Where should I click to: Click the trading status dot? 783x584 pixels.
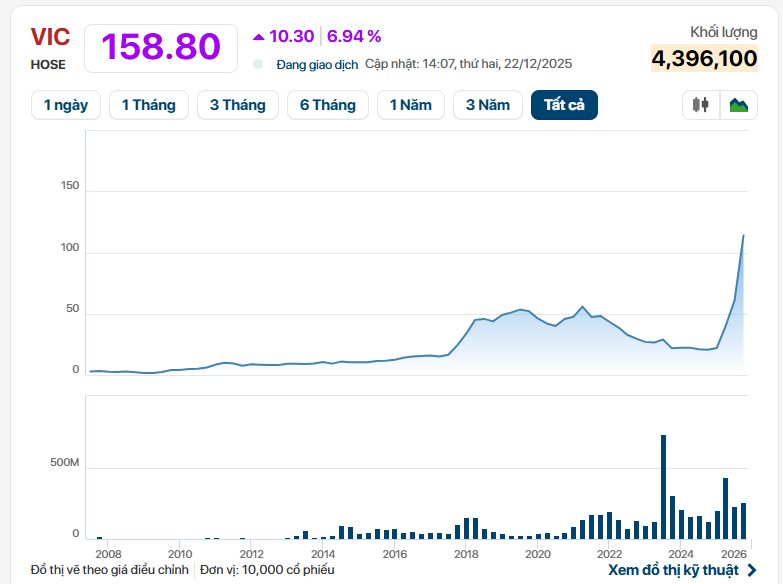tap(258, 64)
